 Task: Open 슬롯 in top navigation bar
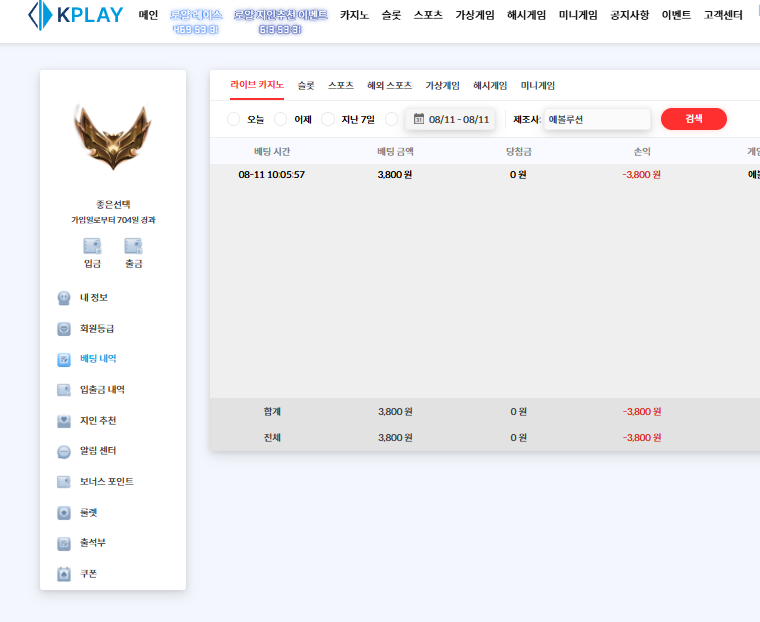391,16
